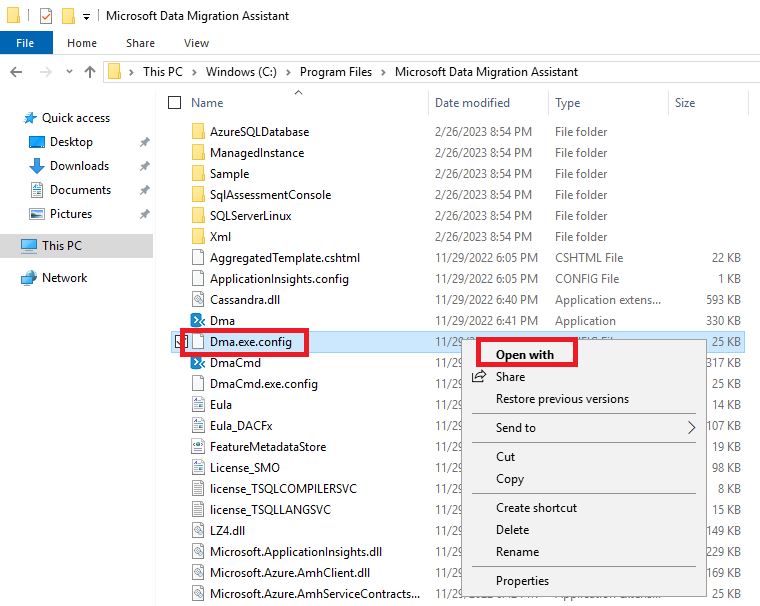The height and width of the screenshot is (606, 760).
Task: Choose Create shortcut from context menu
Action: point(537,508)
